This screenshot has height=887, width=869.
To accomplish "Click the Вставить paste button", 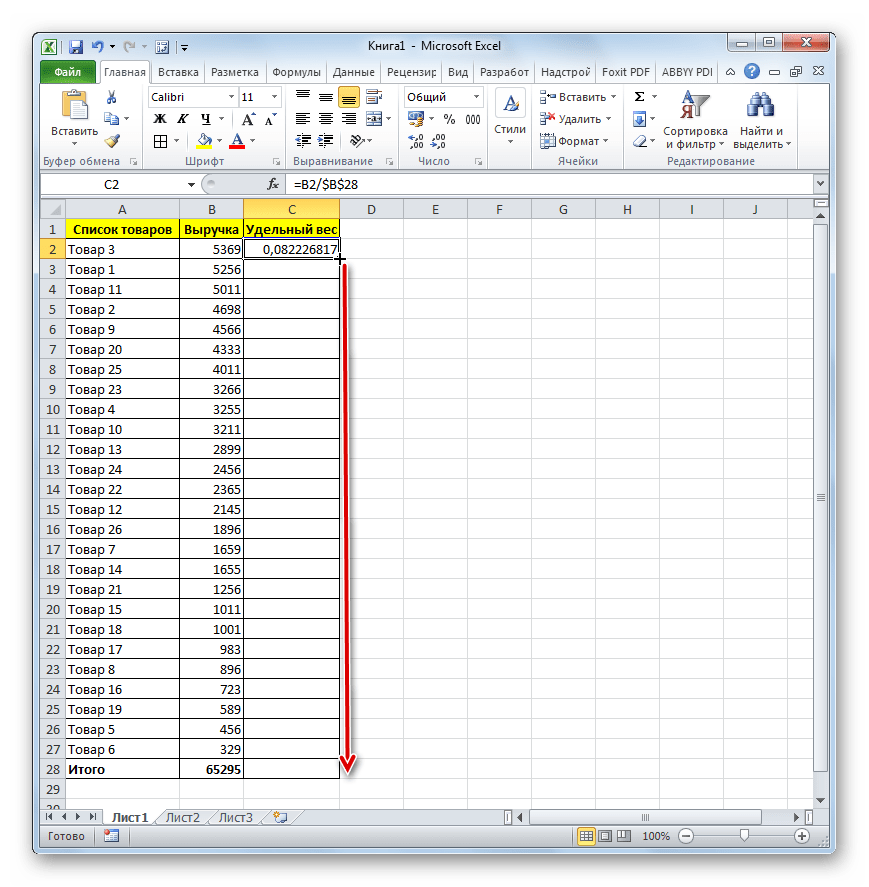I will [74, 116].
